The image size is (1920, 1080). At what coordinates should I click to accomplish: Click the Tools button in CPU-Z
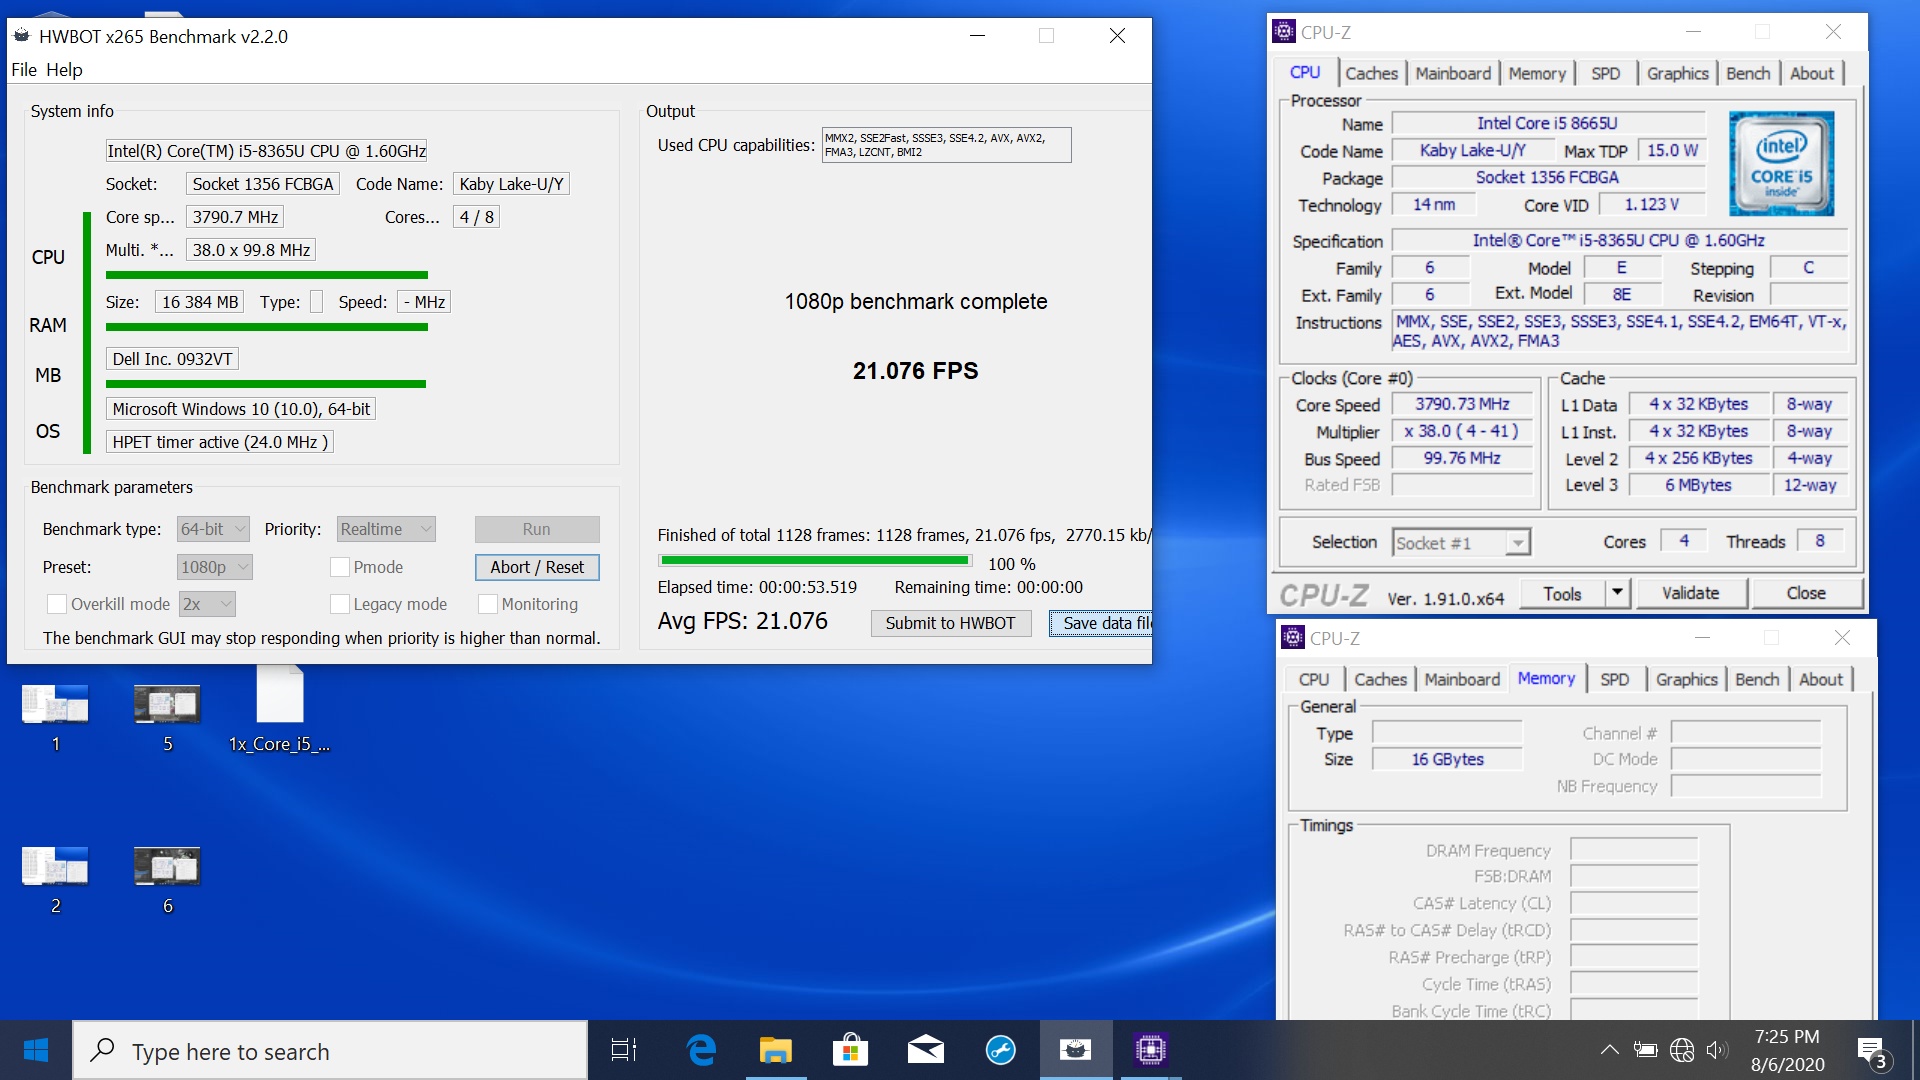pos(1562,593)
